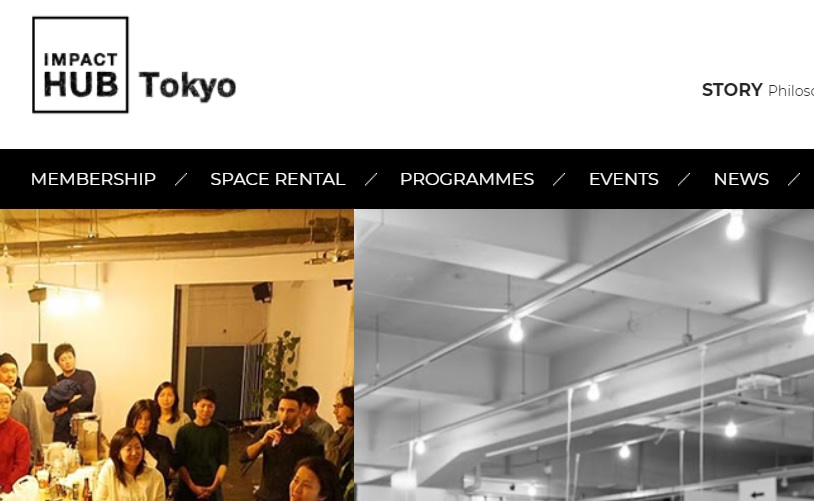The image size is (814, 501).
Task: Visit the NEWS navigation item
Action: (x=741, y=179)
